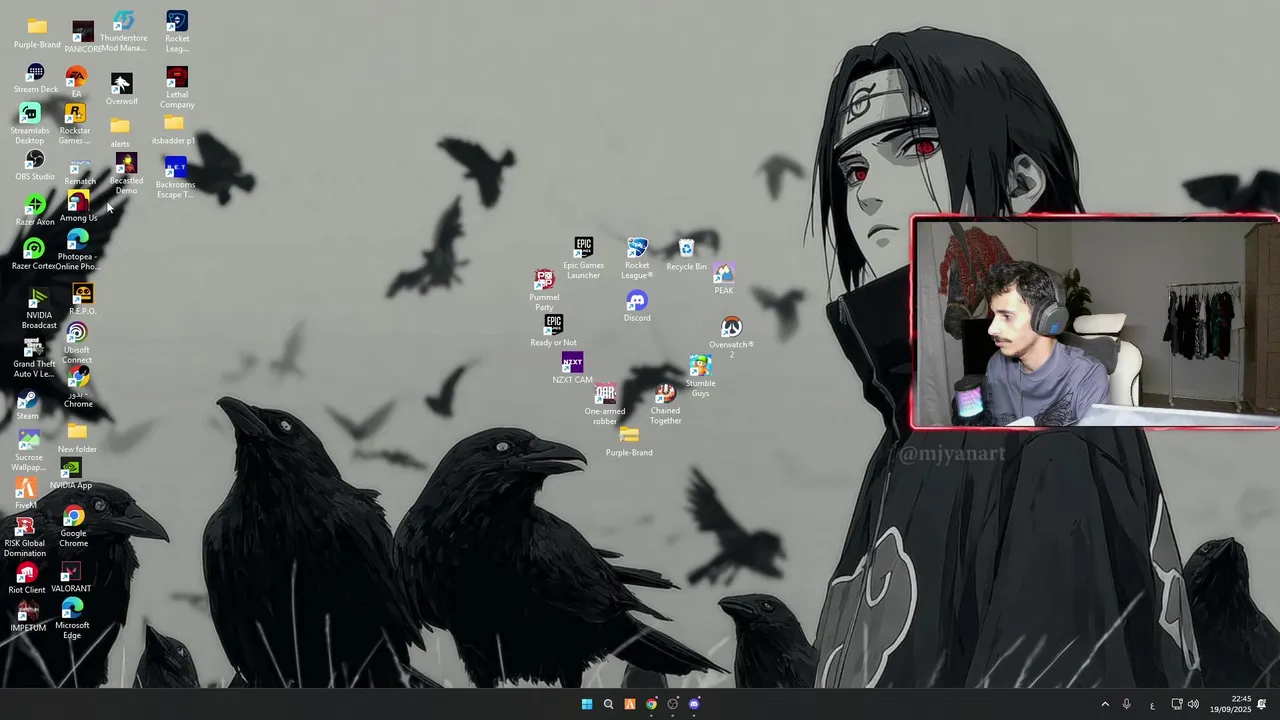Select the Razer Cortex icon
Viewport: 1280px width, 720px height.
coord(33,255)
